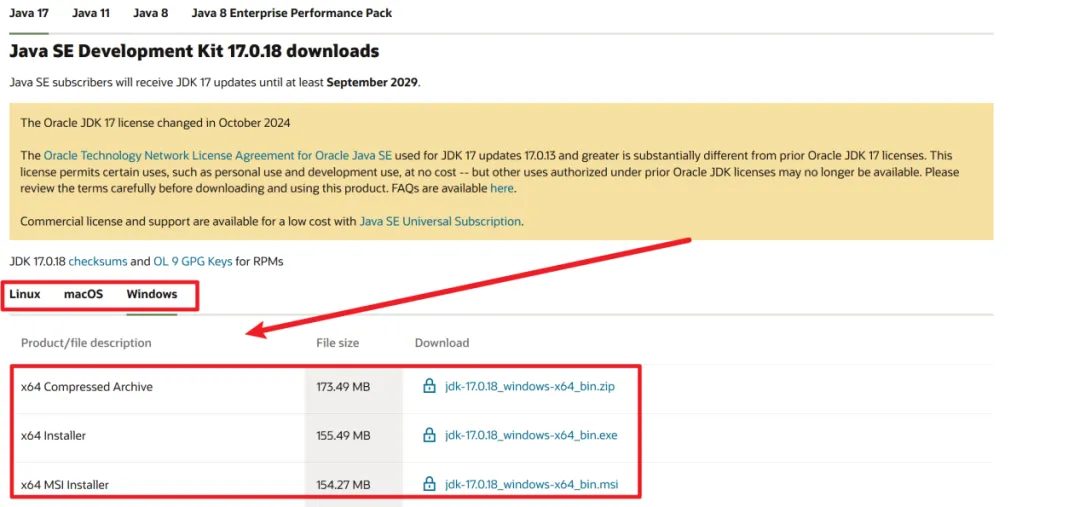Viewport: 1080px width, 507px height.
Task: Click the 'Product/file description' column header
Action: (86, 343)
